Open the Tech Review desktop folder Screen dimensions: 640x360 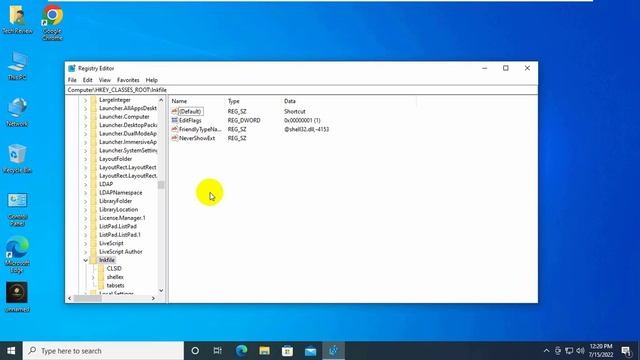click(17, 19)
